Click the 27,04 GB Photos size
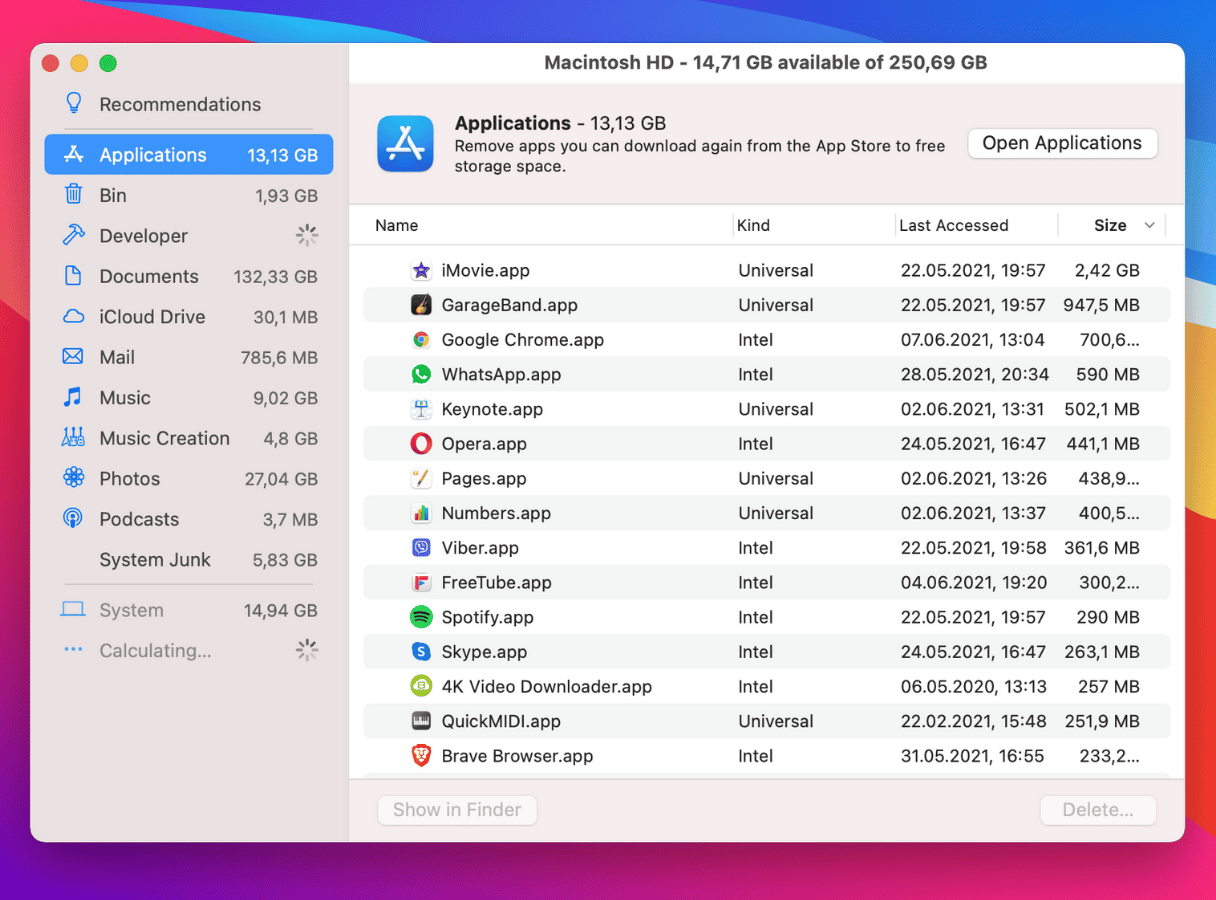This screenshot has height=900, width=1216. tap(281, 479)
